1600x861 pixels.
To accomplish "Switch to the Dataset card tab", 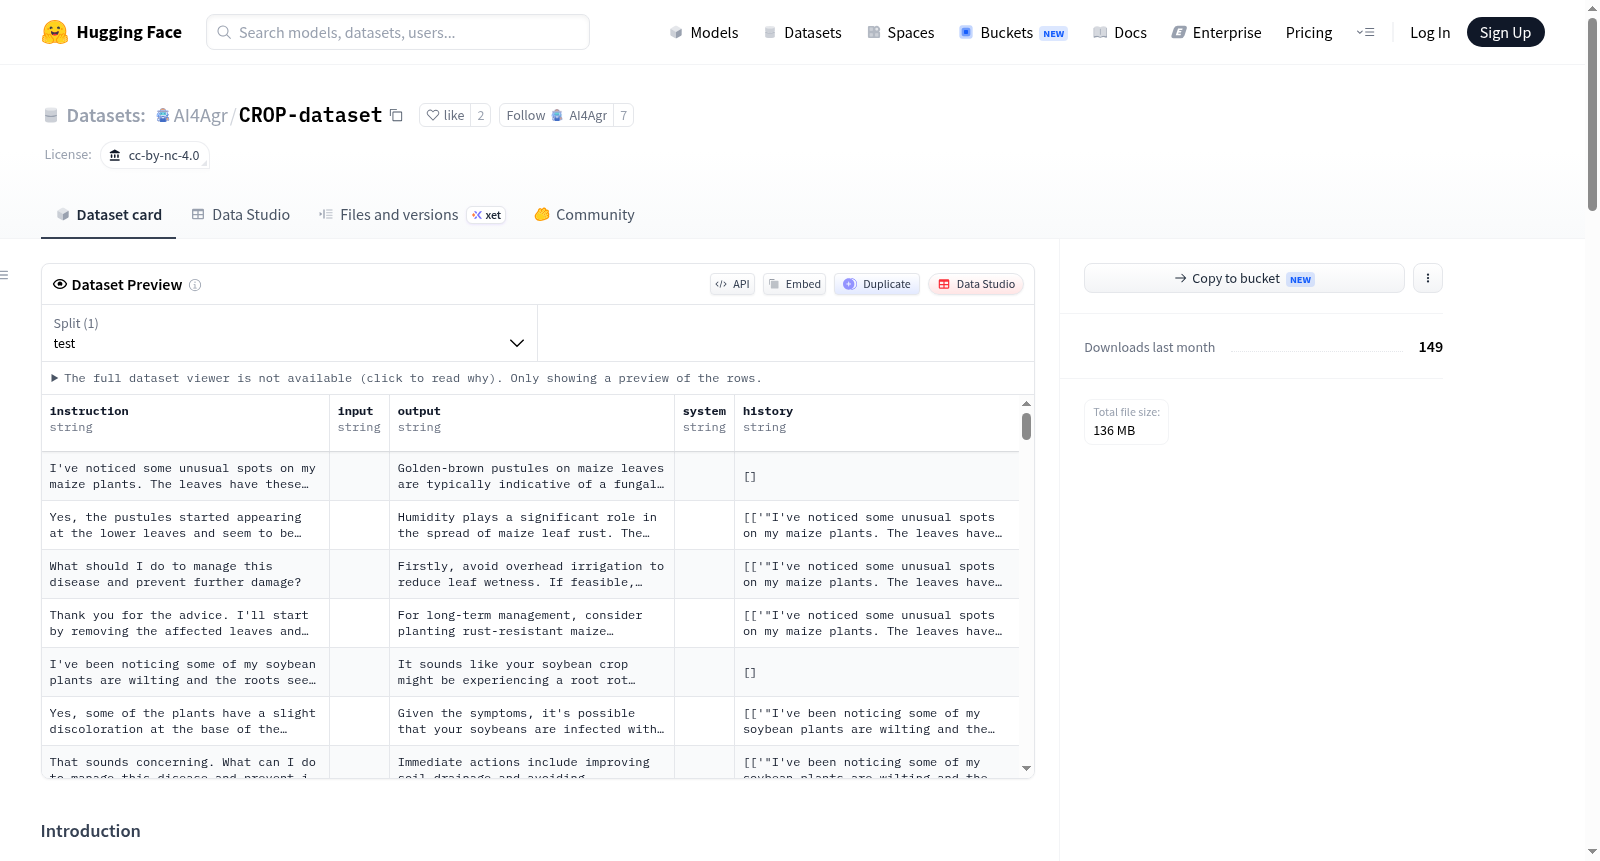I will coord(108,215).
